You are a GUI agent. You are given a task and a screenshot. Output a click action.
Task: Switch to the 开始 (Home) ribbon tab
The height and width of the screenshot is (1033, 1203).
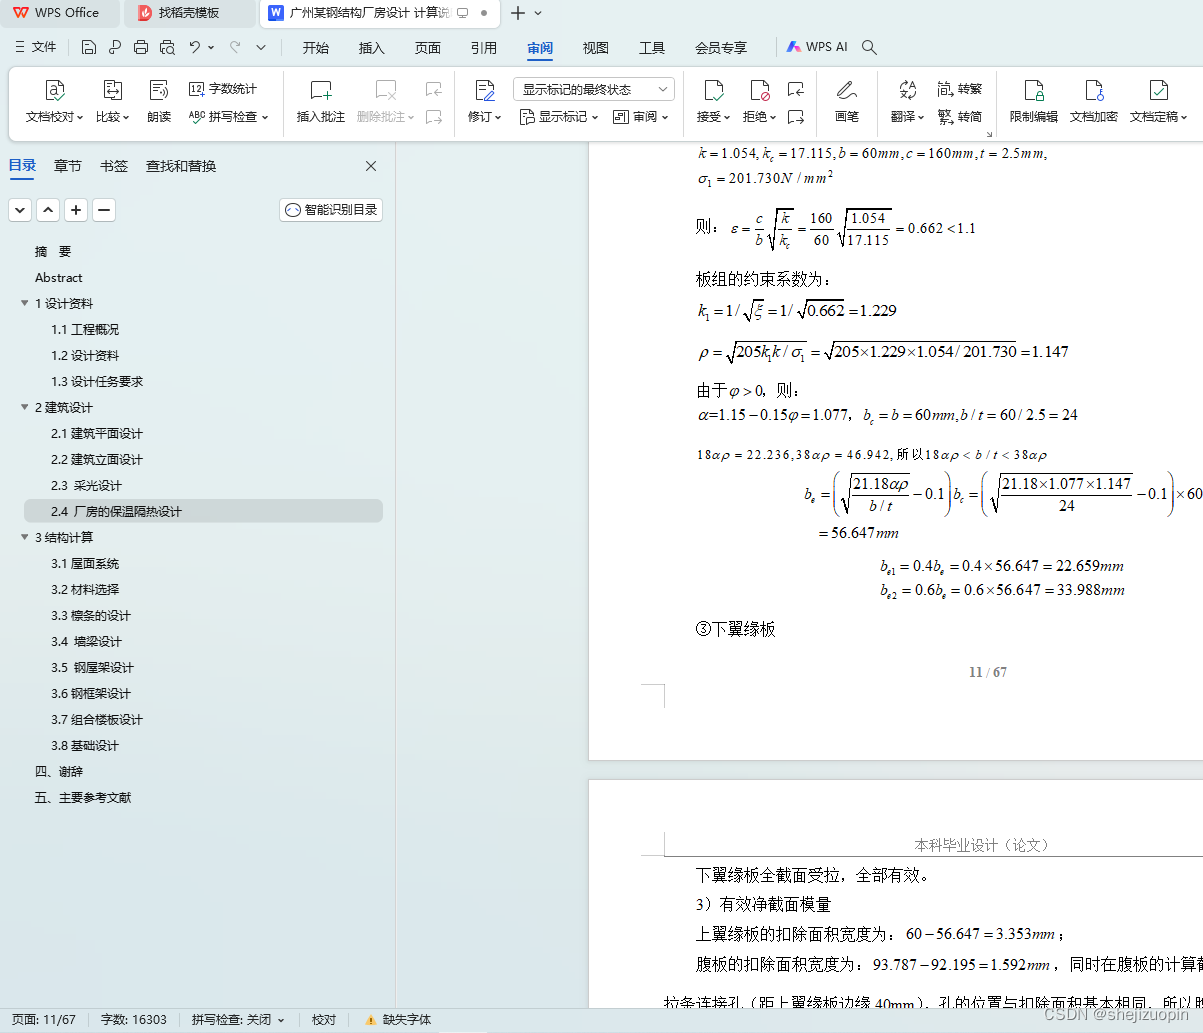[316, 47]
